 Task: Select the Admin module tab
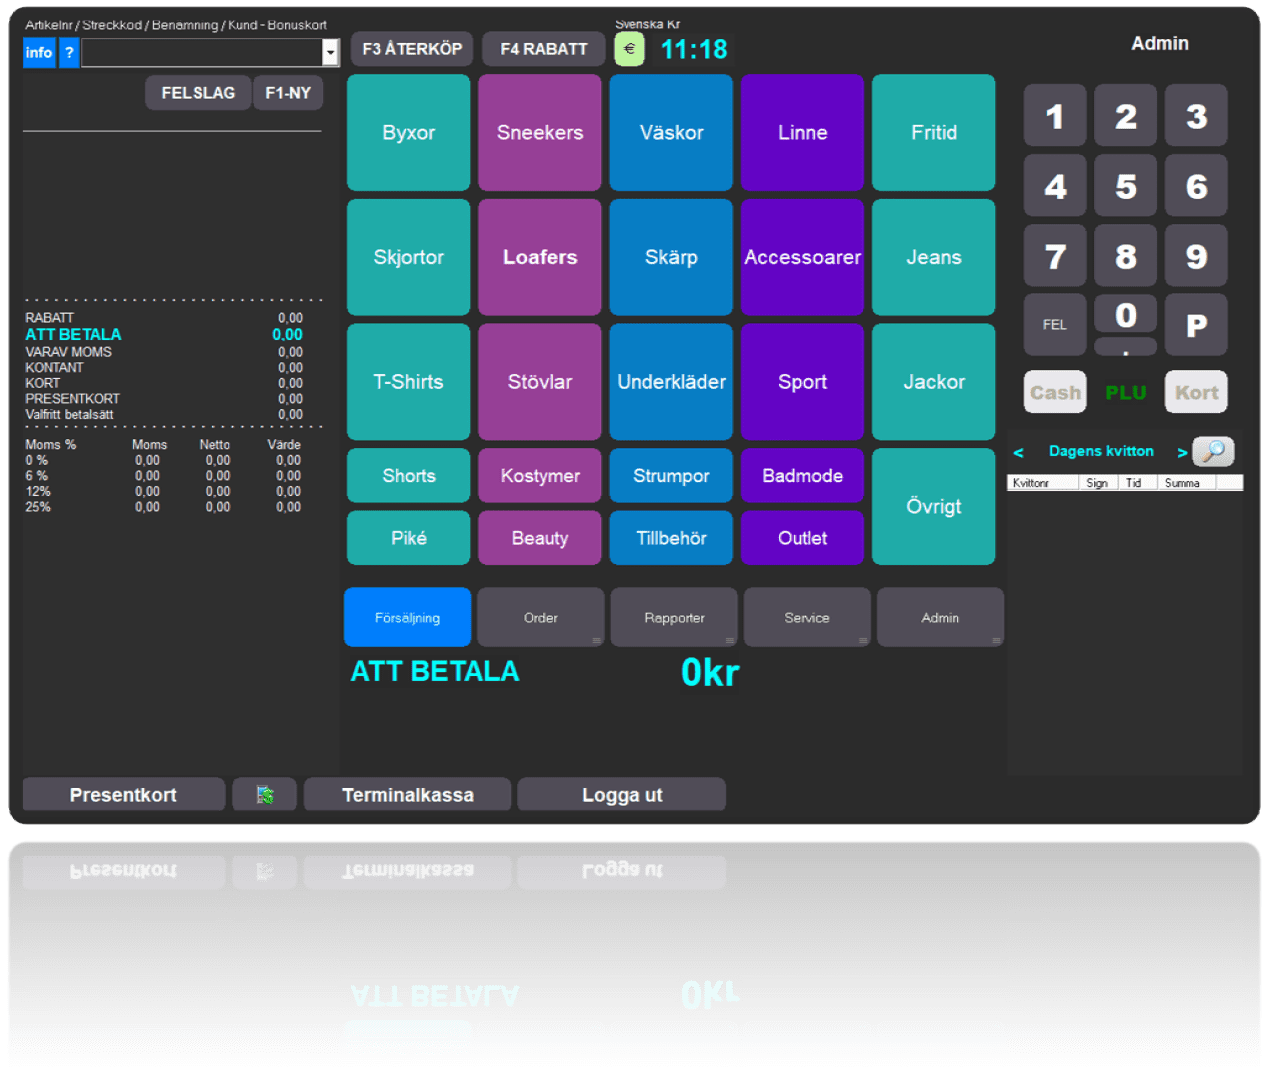[940, 617]
